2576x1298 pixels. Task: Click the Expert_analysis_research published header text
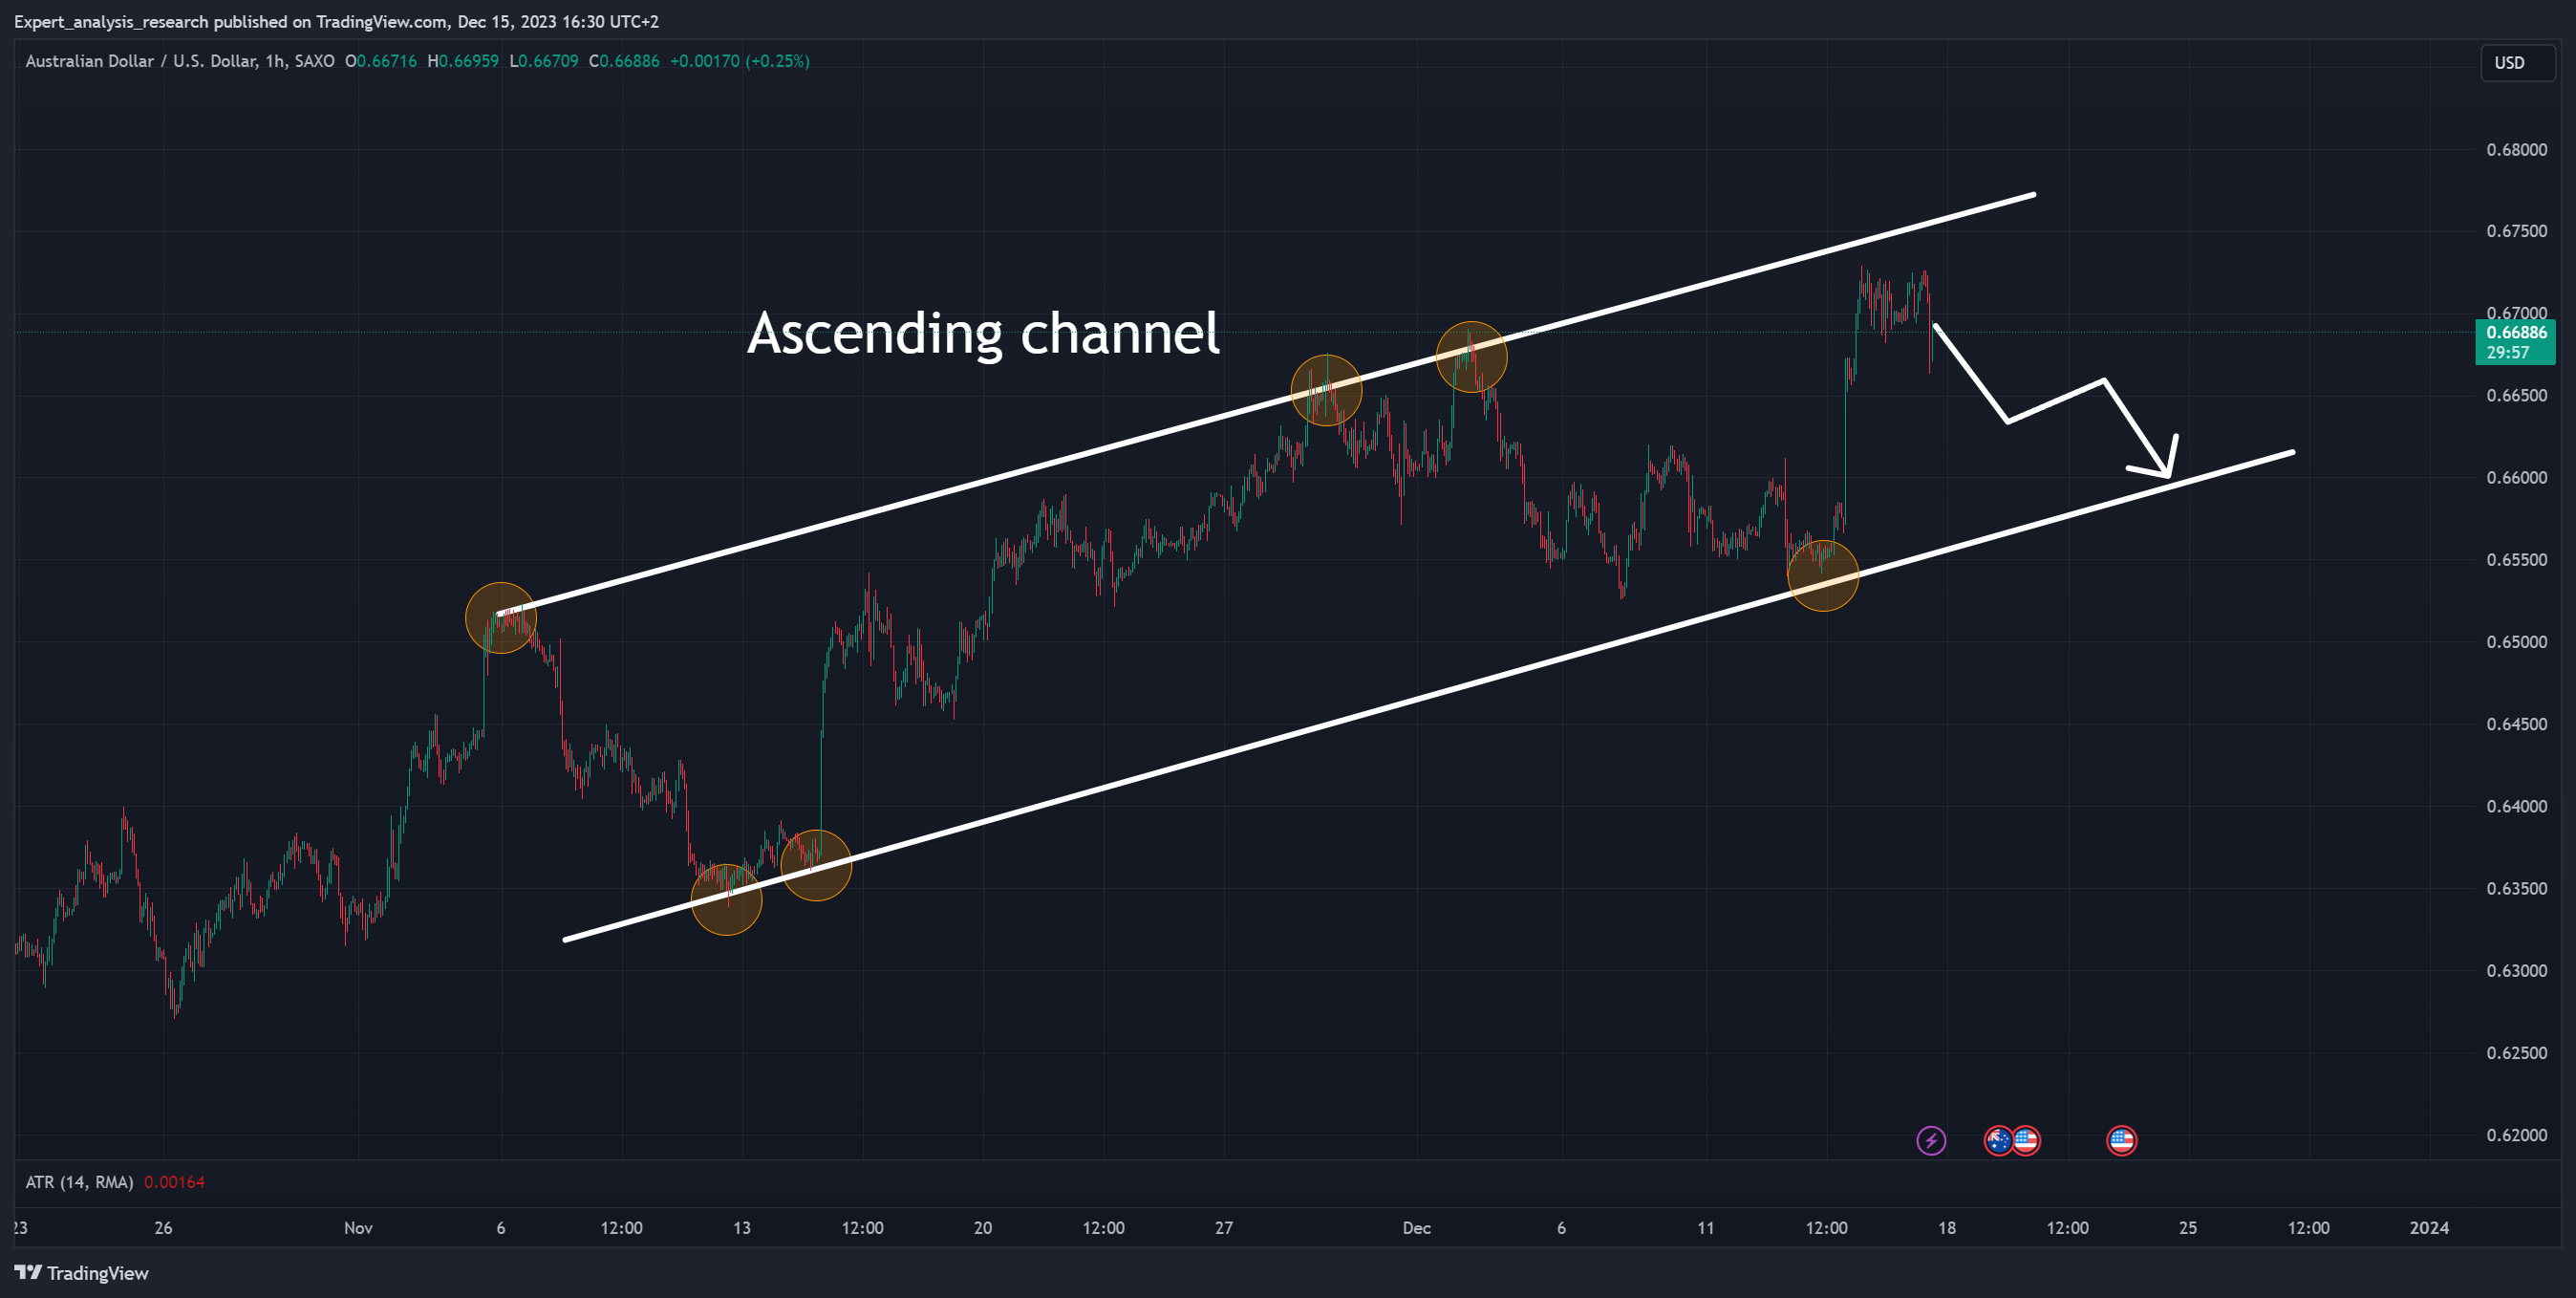[x=336, y=21]
